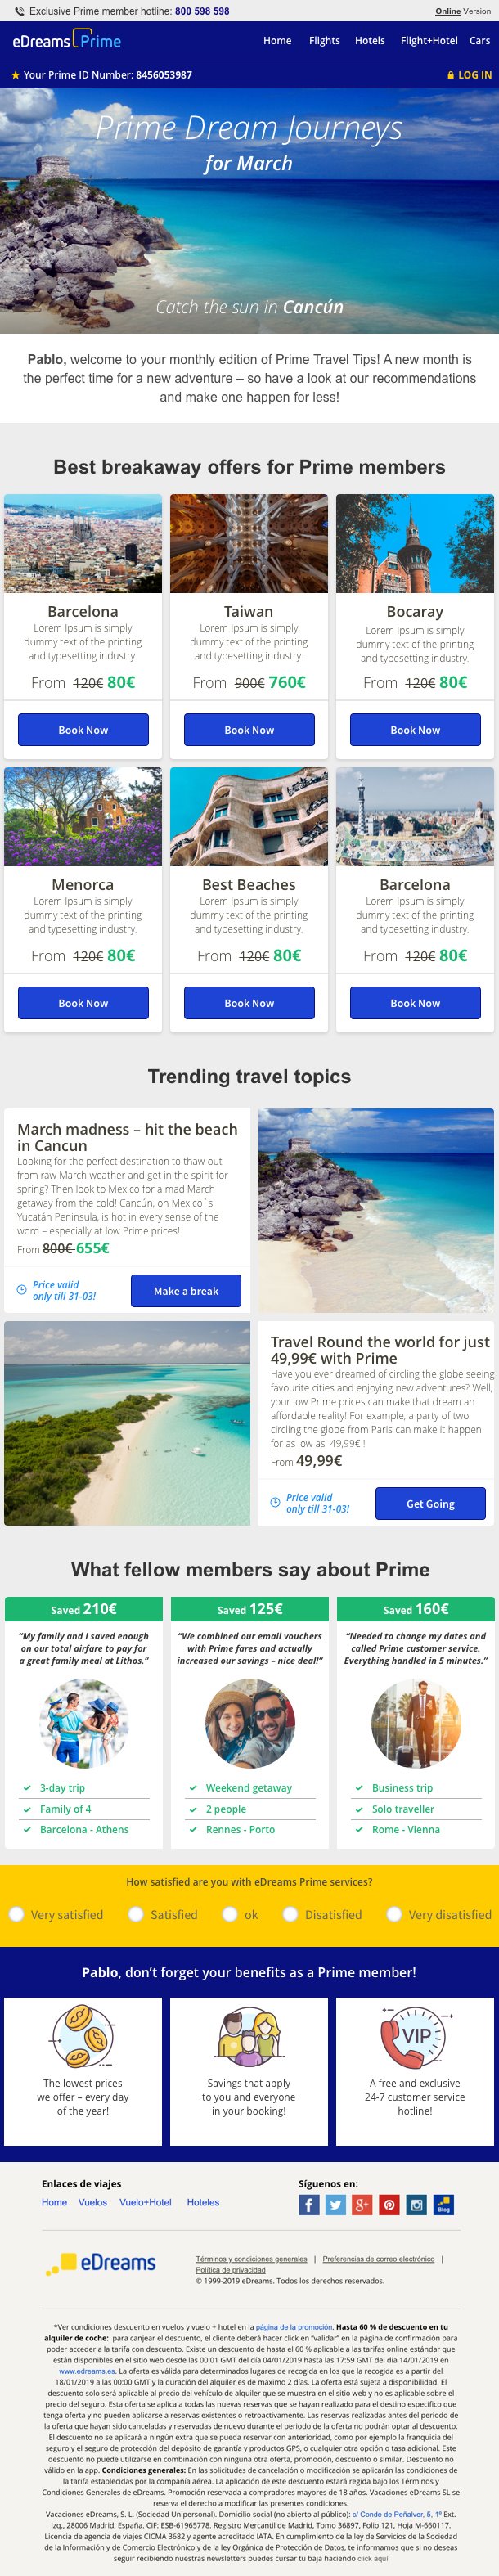Open the Menorca offer thumbnail image
Viewport: 499px width, 2576px height.
point(83,816)
